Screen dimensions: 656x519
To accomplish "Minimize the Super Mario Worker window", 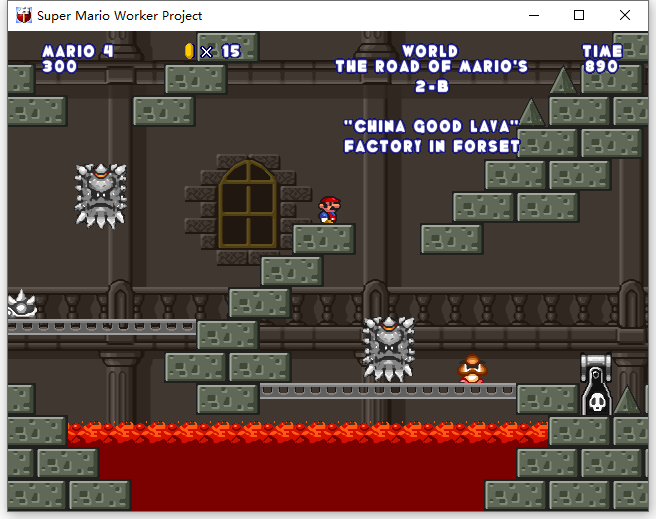I will point(534,15).
